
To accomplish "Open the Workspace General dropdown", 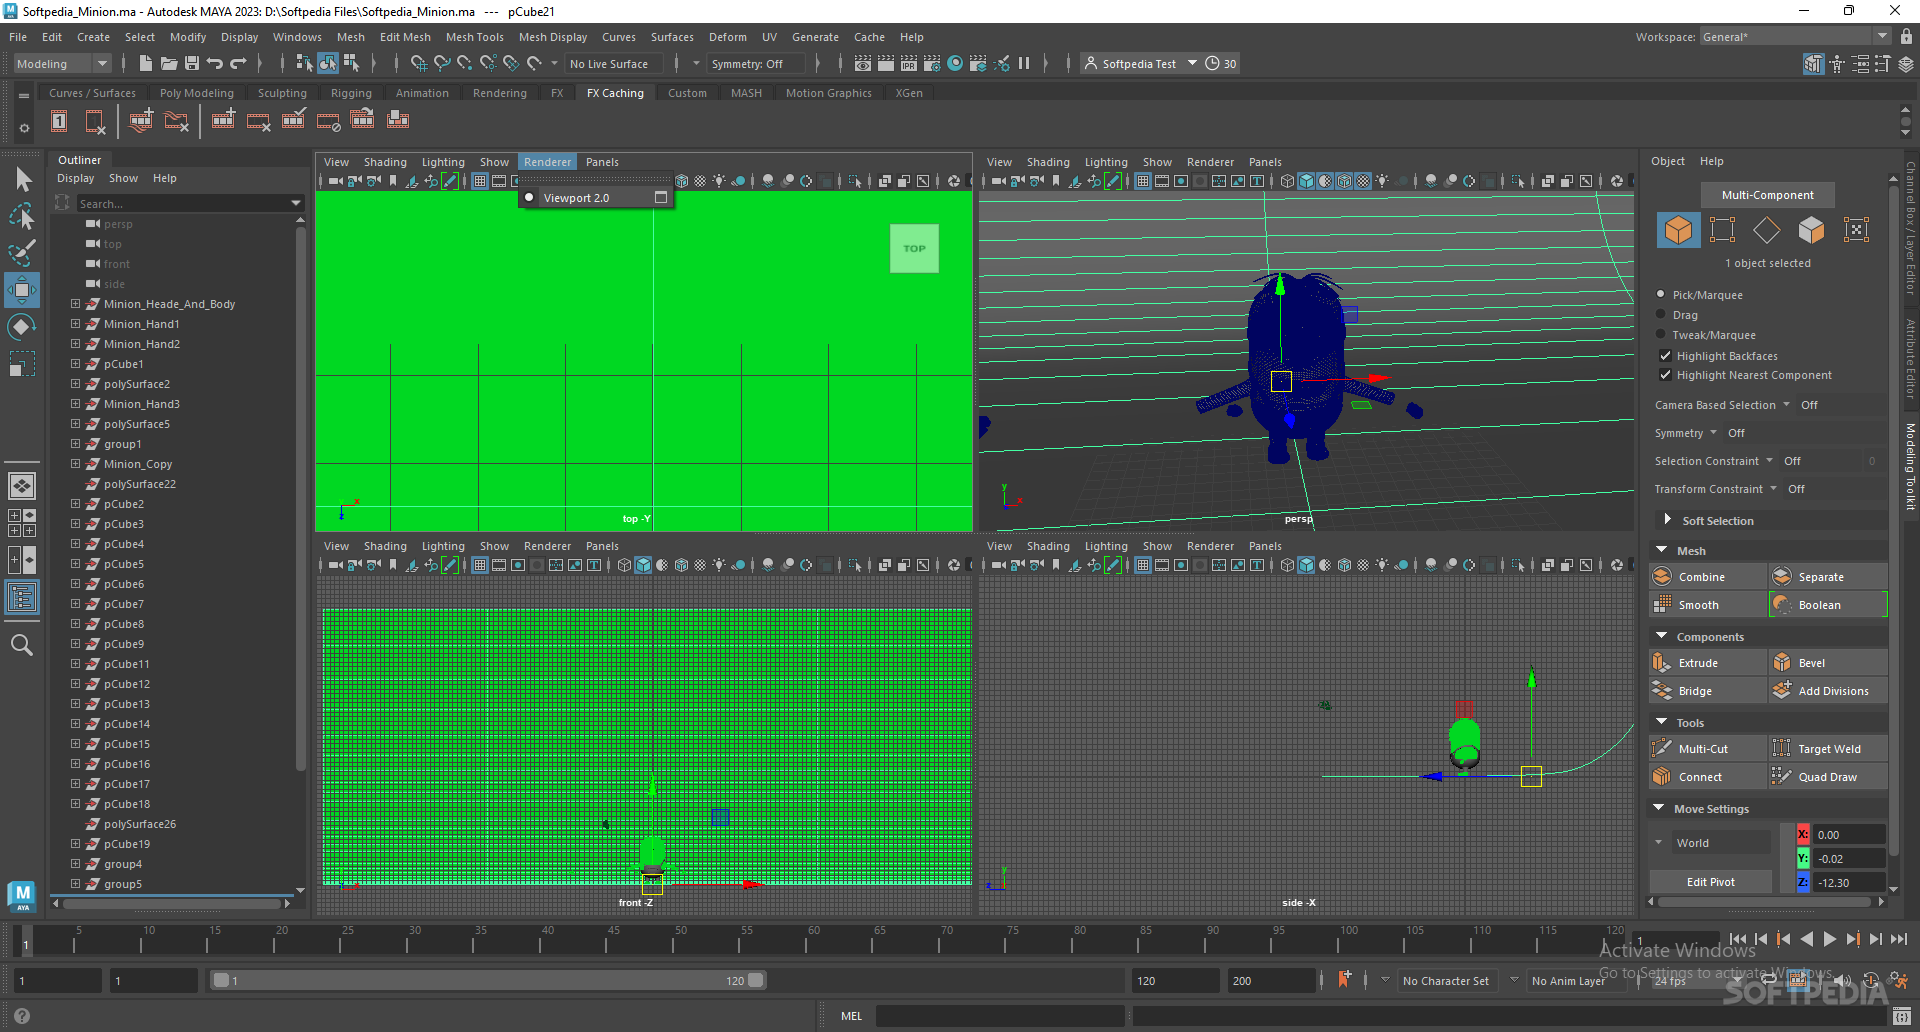I will point(1795,37).
